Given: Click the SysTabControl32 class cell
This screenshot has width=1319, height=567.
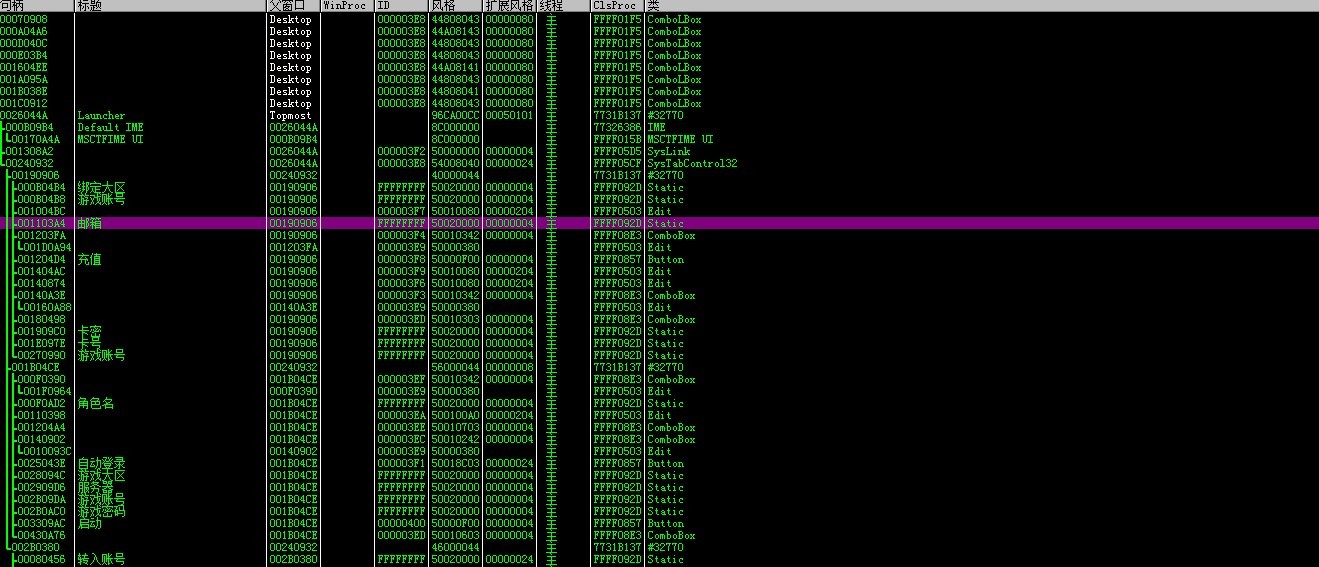Looking at the screenshot, I should coord(692,164).
